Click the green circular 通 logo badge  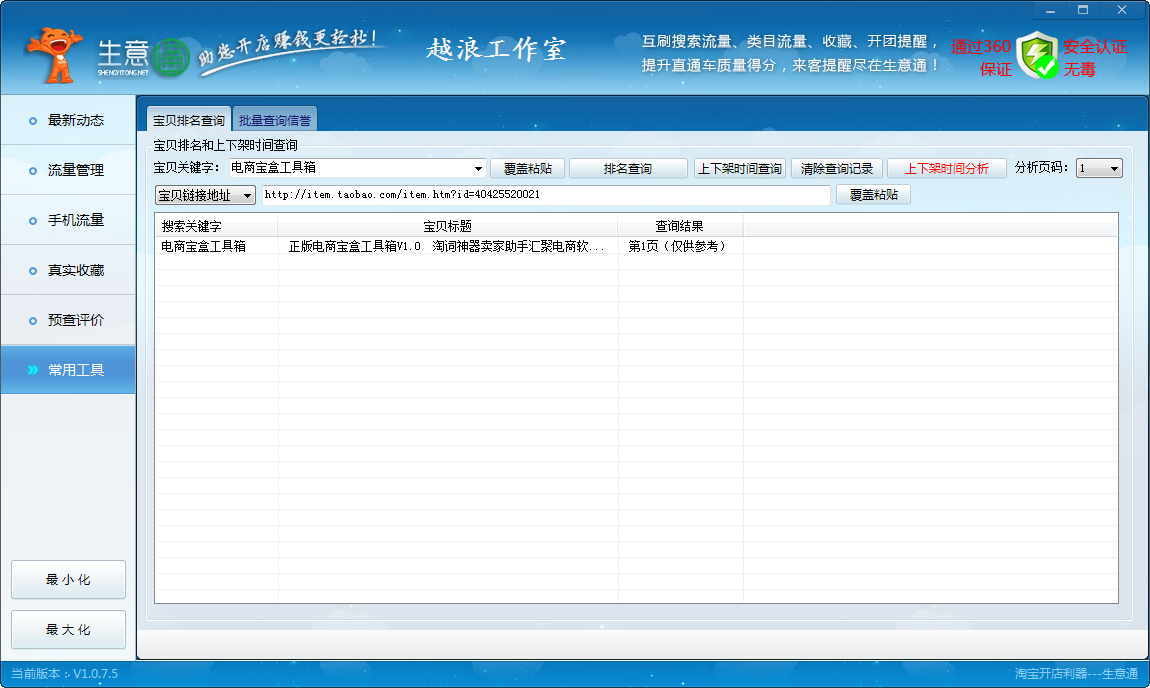(172, 58)
